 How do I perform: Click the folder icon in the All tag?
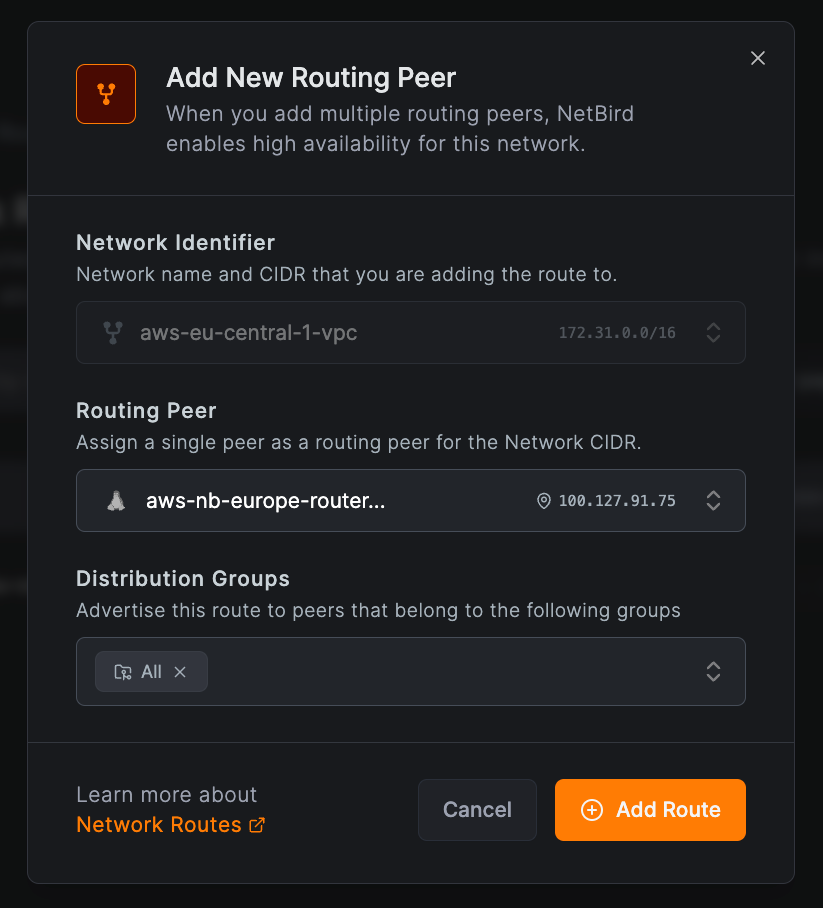click(x=122, y=672)
